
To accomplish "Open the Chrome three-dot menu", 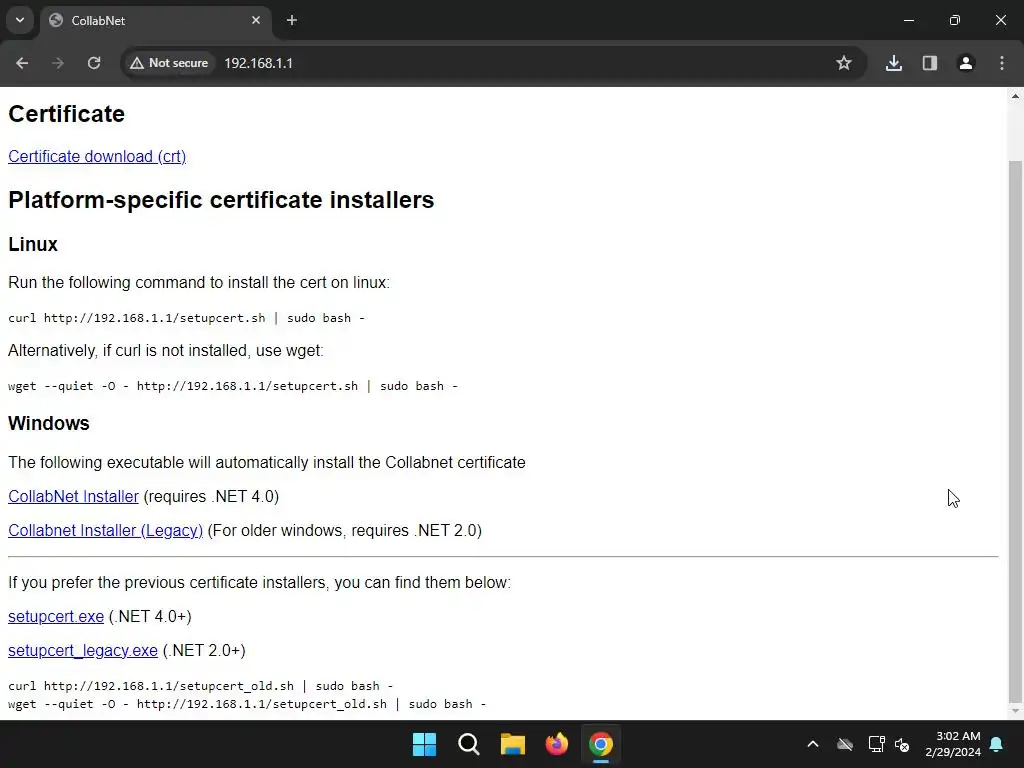I will (x=1002, y=63).
